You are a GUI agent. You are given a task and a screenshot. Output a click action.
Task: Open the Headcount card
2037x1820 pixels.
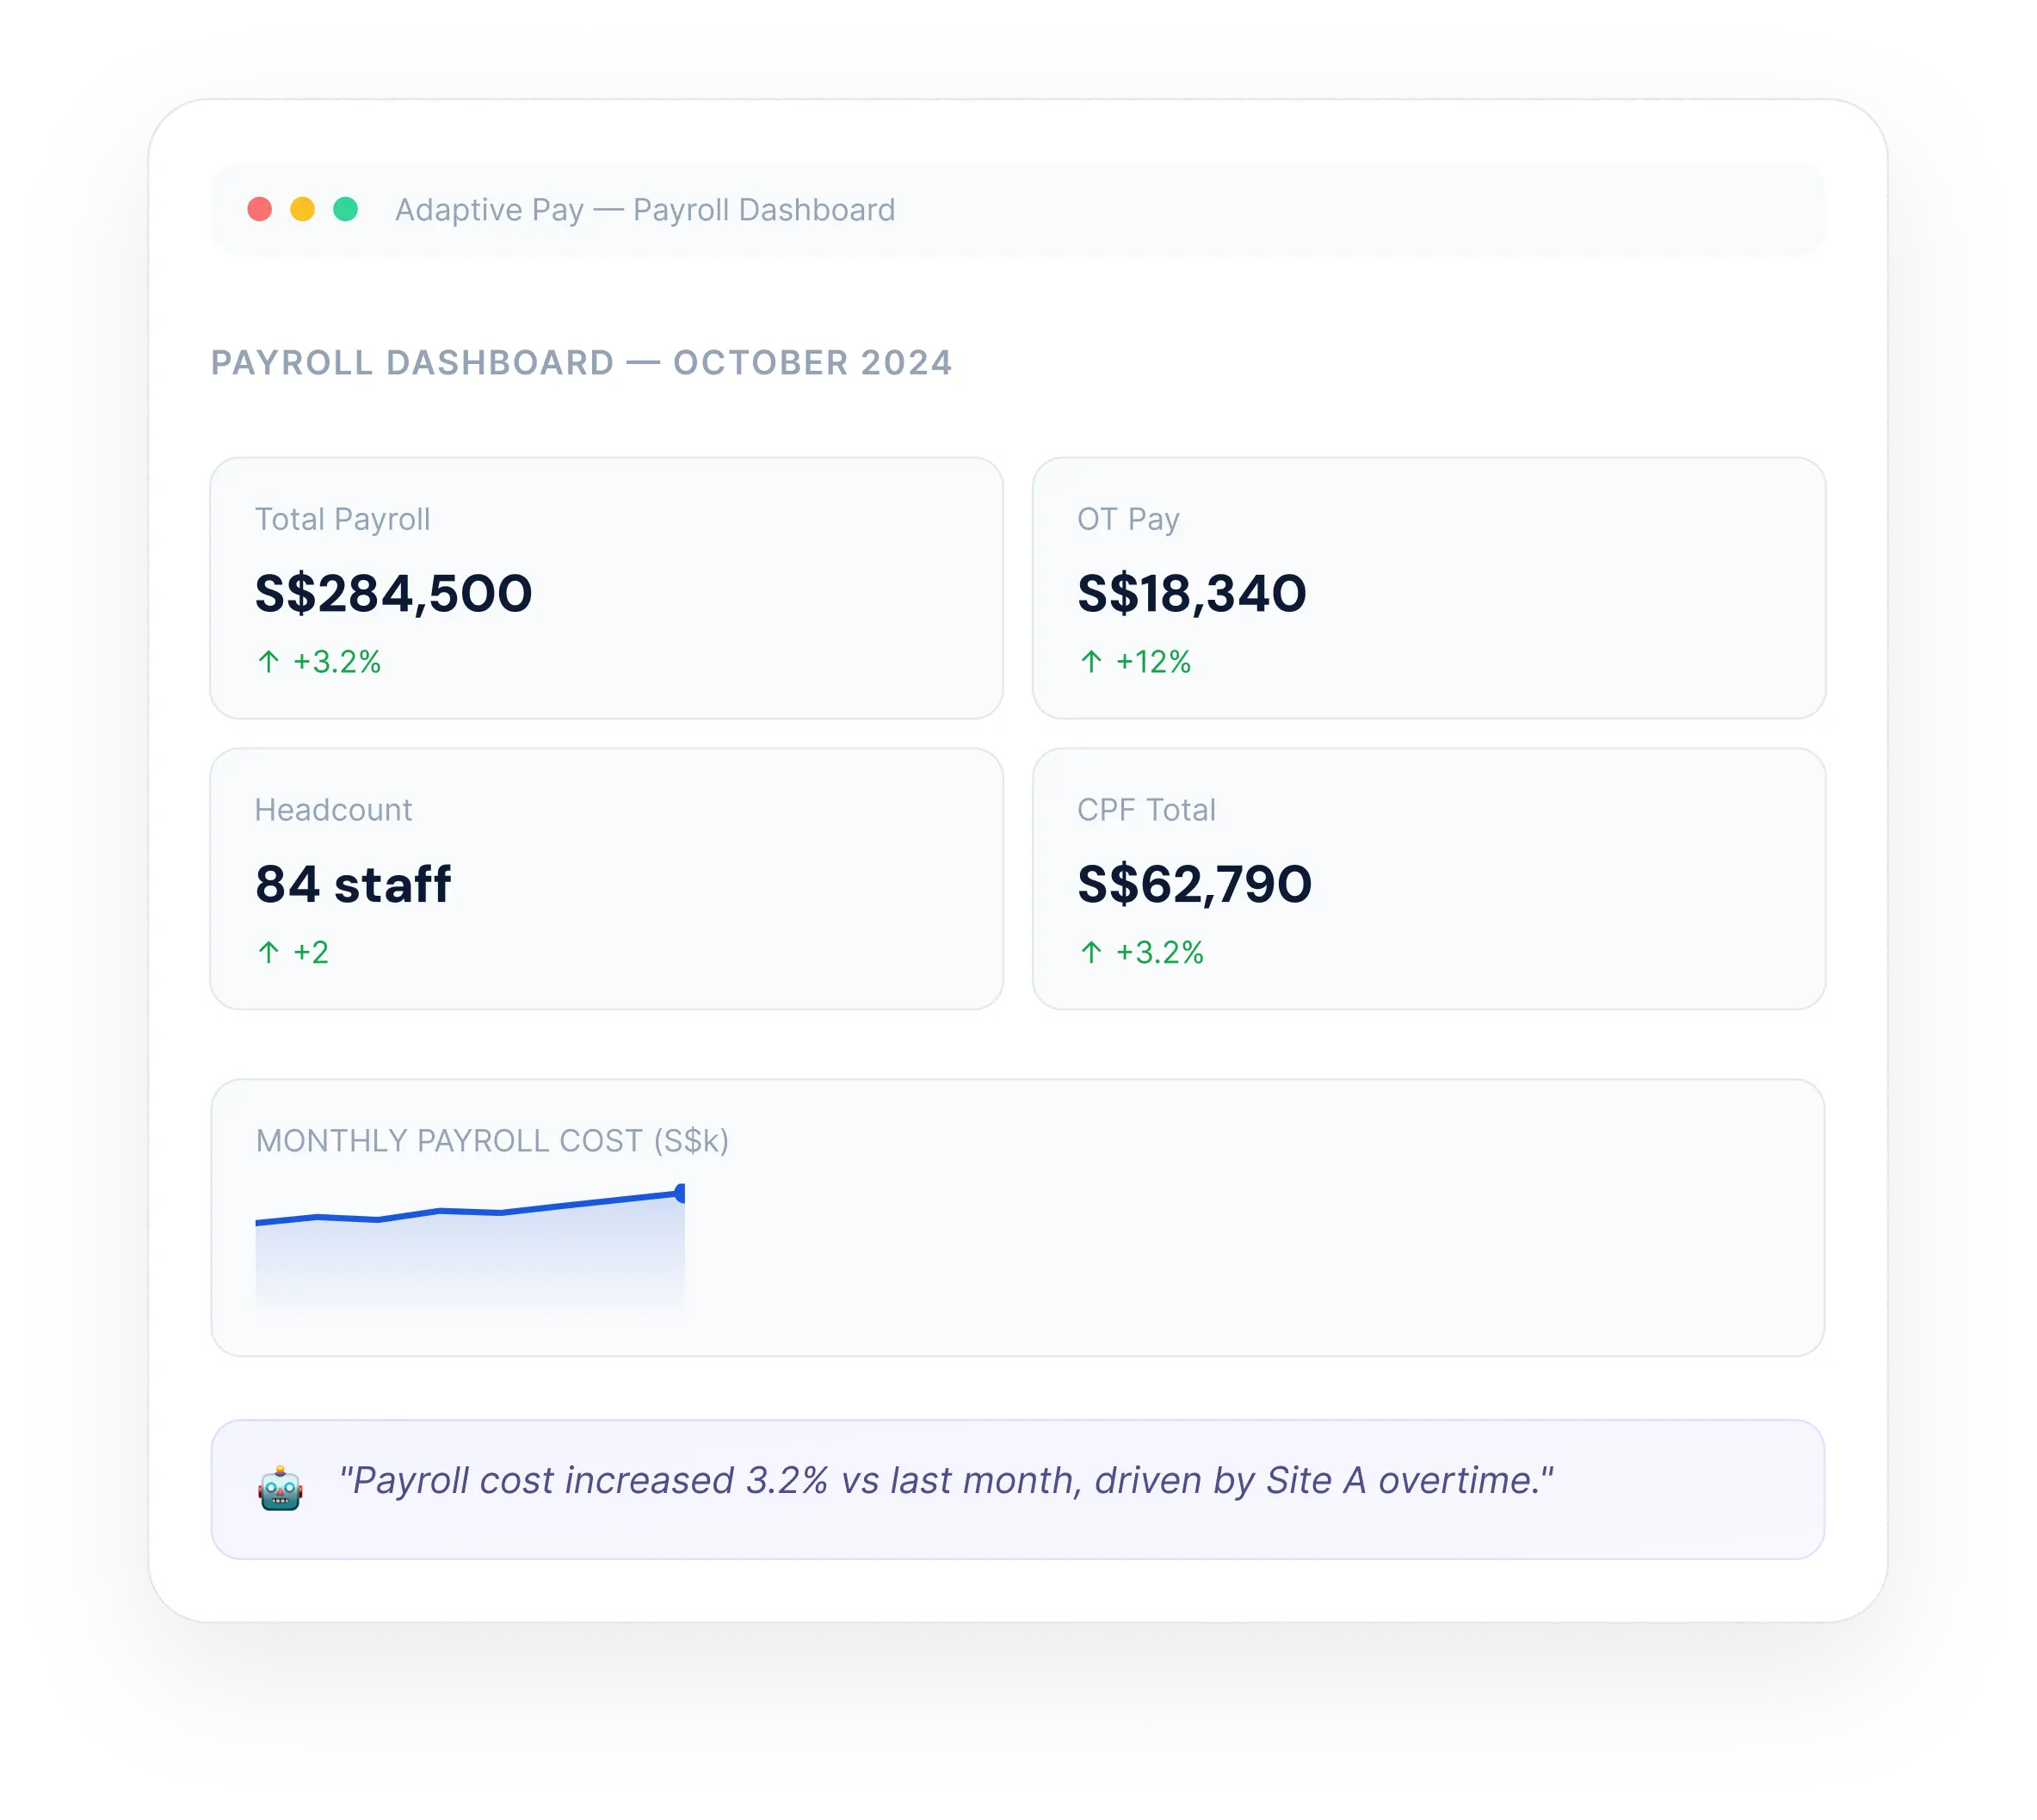coord(606,879)
